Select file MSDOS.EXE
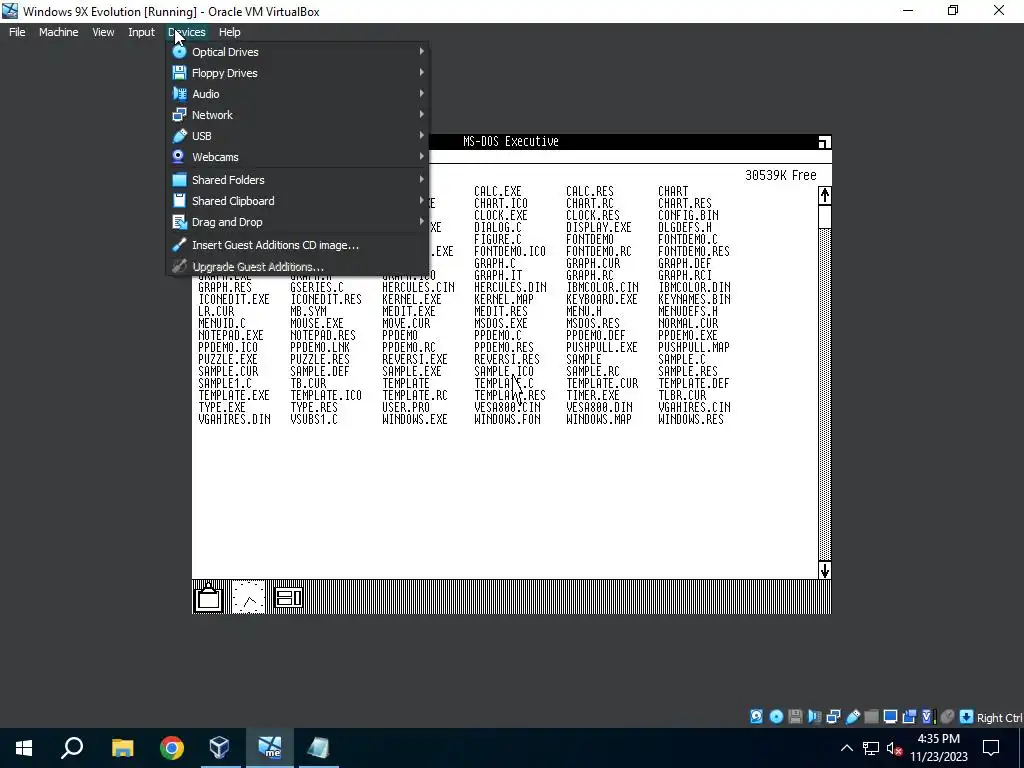Viewport: 1024px width, 768px height. point(500,323)
